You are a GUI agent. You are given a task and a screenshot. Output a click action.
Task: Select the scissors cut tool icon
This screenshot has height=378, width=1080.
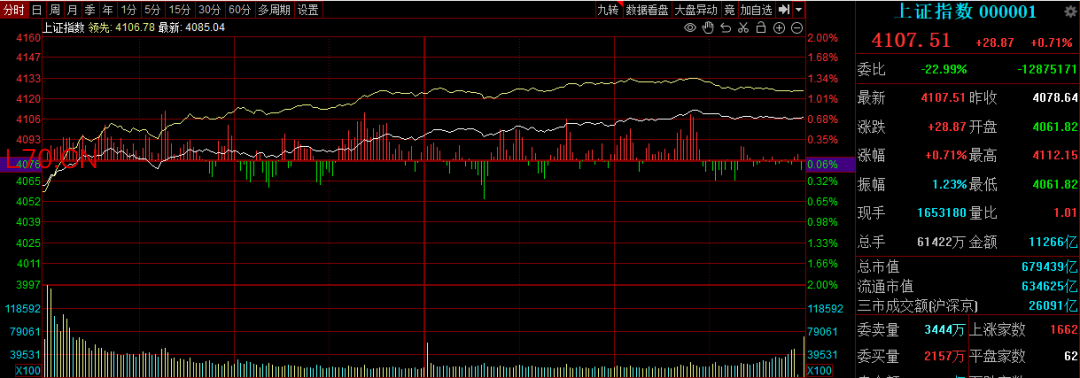click(x=743, y=28)
